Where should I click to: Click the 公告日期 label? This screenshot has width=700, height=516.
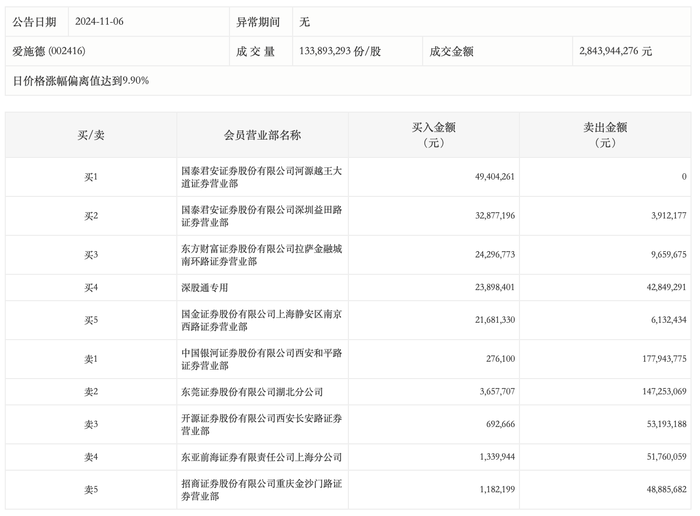pos(34,21)
